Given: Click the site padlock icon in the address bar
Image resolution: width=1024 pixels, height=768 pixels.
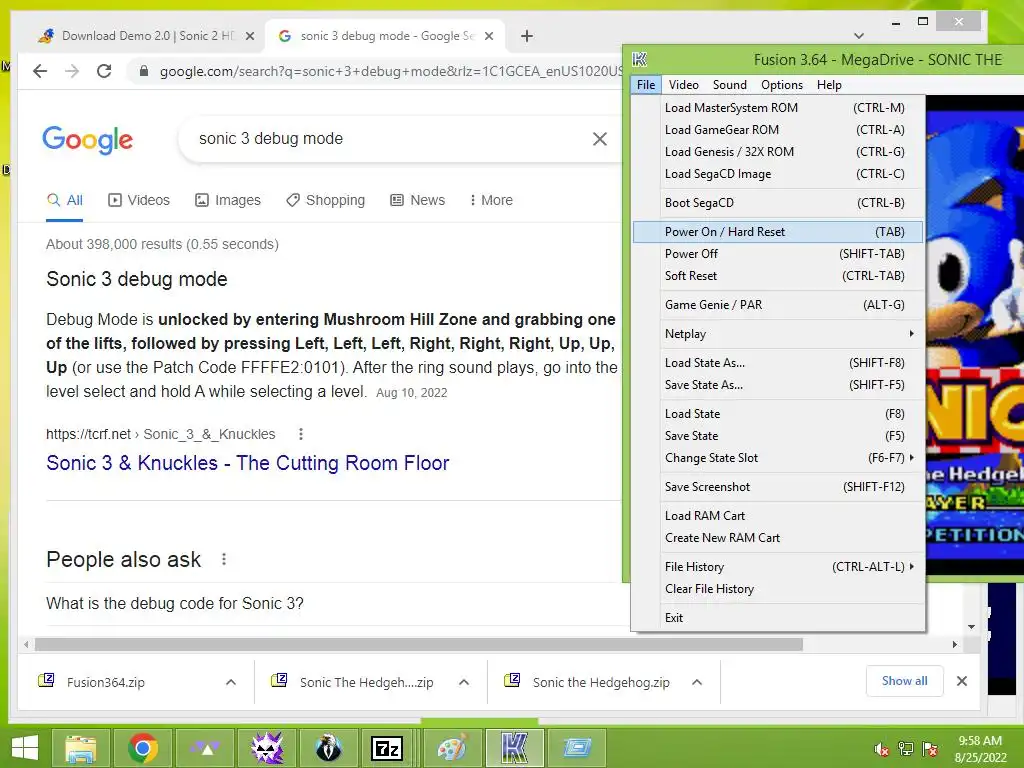Looking at the screenshot, I should tap(144, 71).
